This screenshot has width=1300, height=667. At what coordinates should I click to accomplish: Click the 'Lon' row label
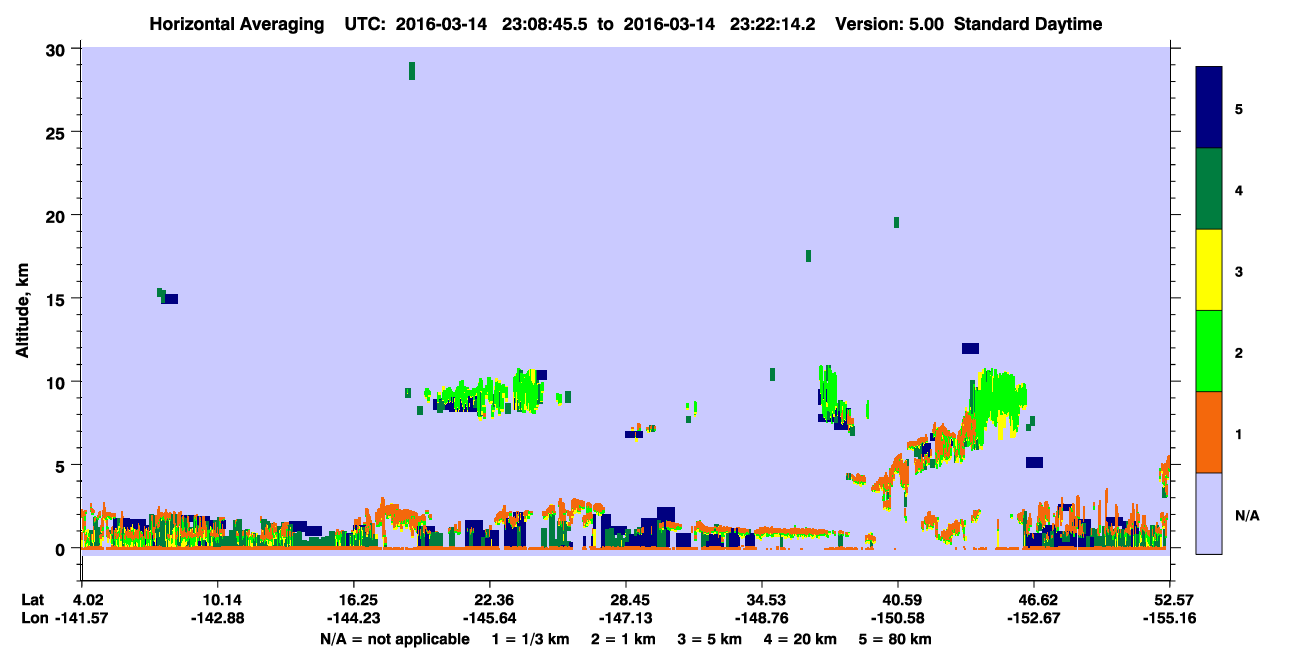click(x=33, y=618)
